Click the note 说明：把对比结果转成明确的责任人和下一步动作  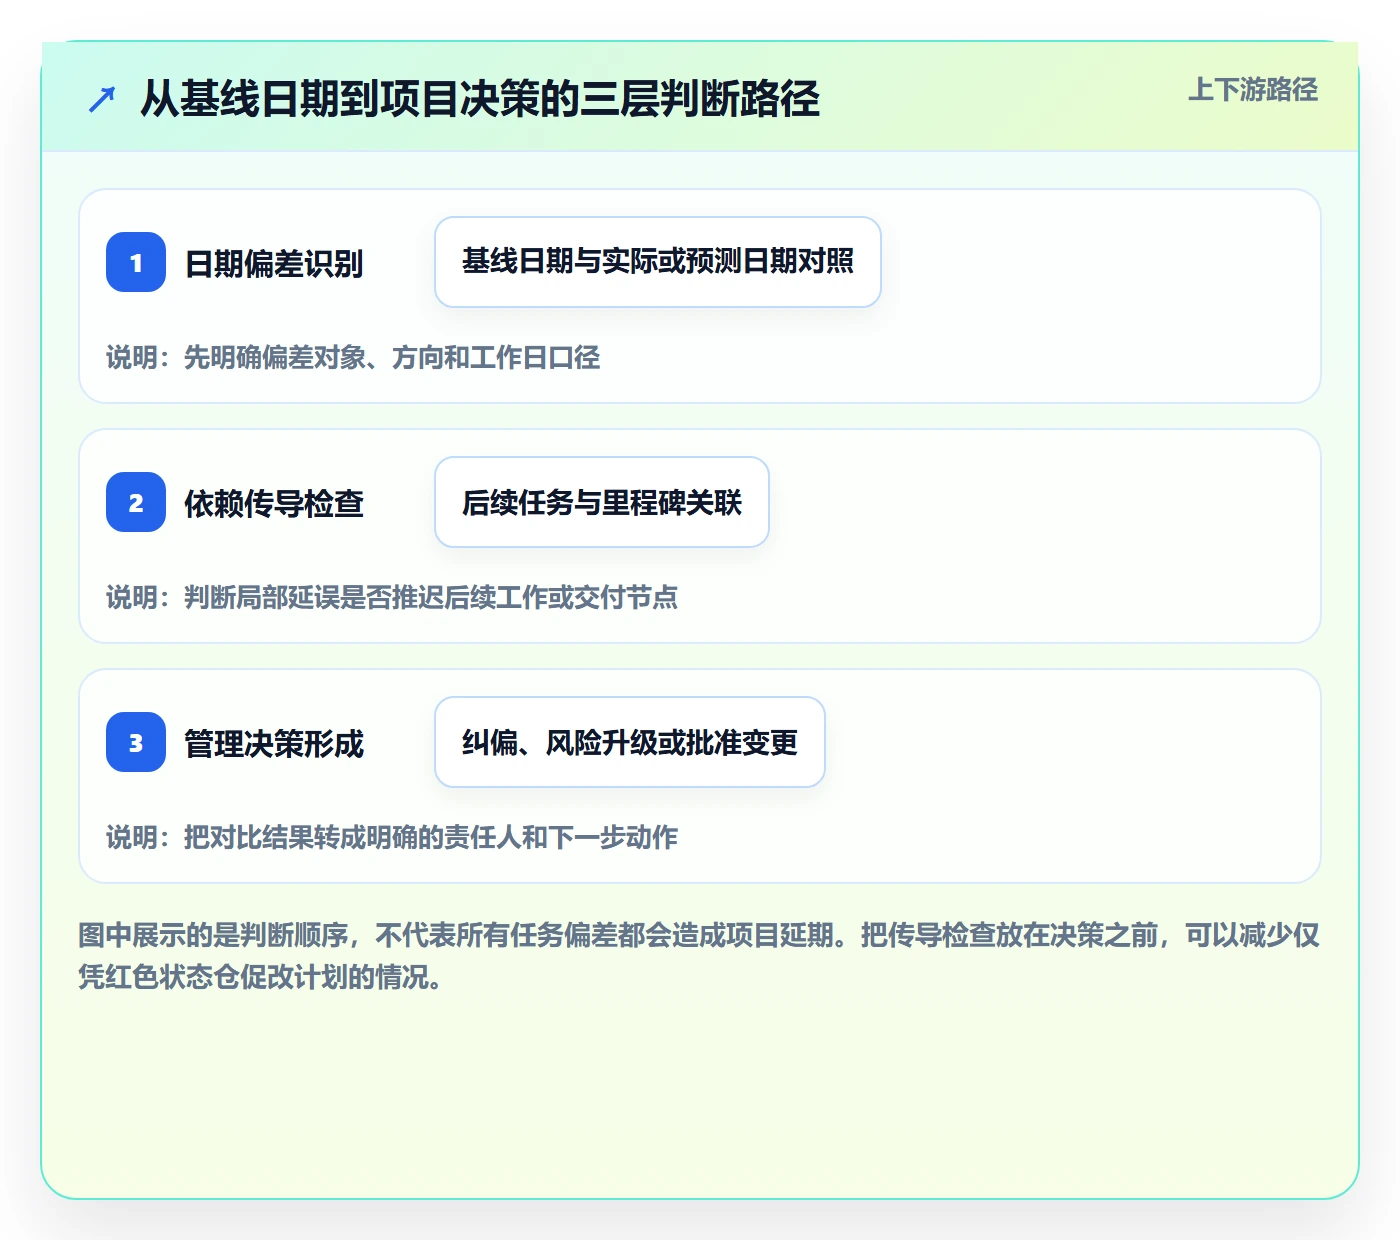[392, 837]
